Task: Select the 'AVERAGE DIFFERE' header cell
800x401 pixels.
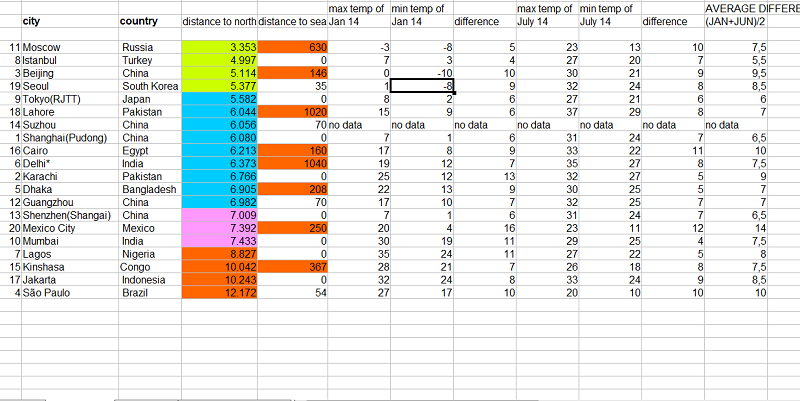Action: click(752, 8)
